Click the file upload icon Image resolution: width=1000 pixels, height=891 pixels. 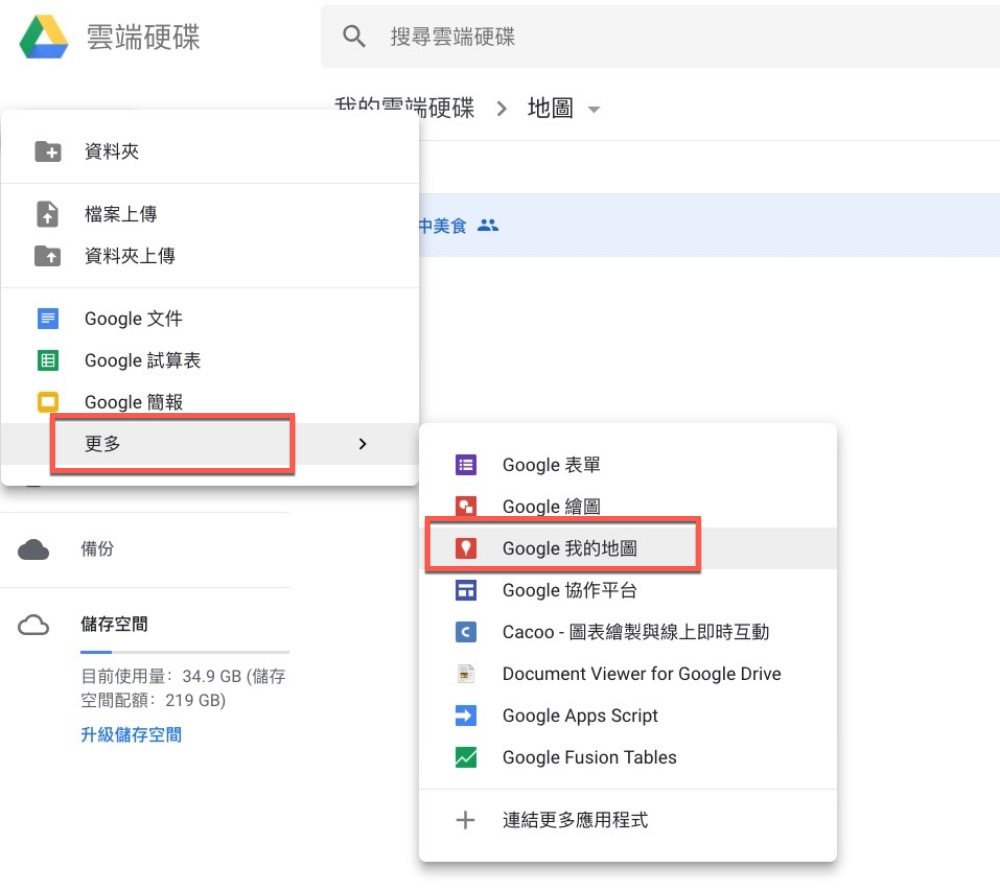(x=48, y=214)
